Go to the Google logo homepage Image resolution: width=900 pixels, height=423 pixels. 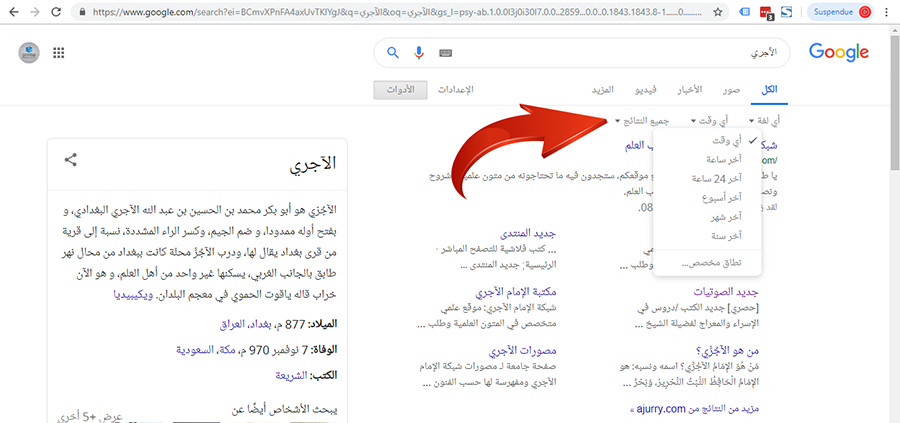click(839, 53)
